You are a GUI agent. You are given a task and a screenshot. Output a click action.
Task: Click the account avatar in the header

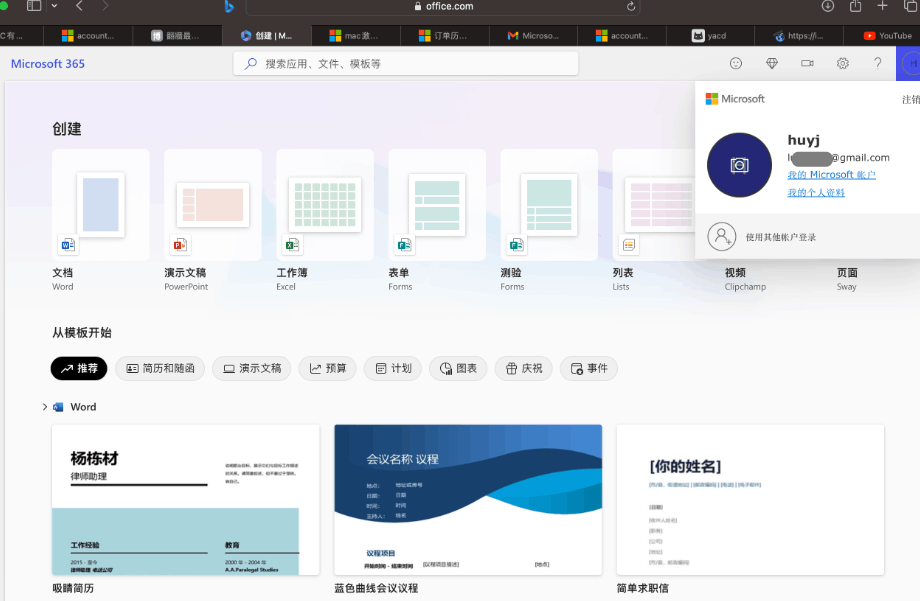tap(911, 63)
